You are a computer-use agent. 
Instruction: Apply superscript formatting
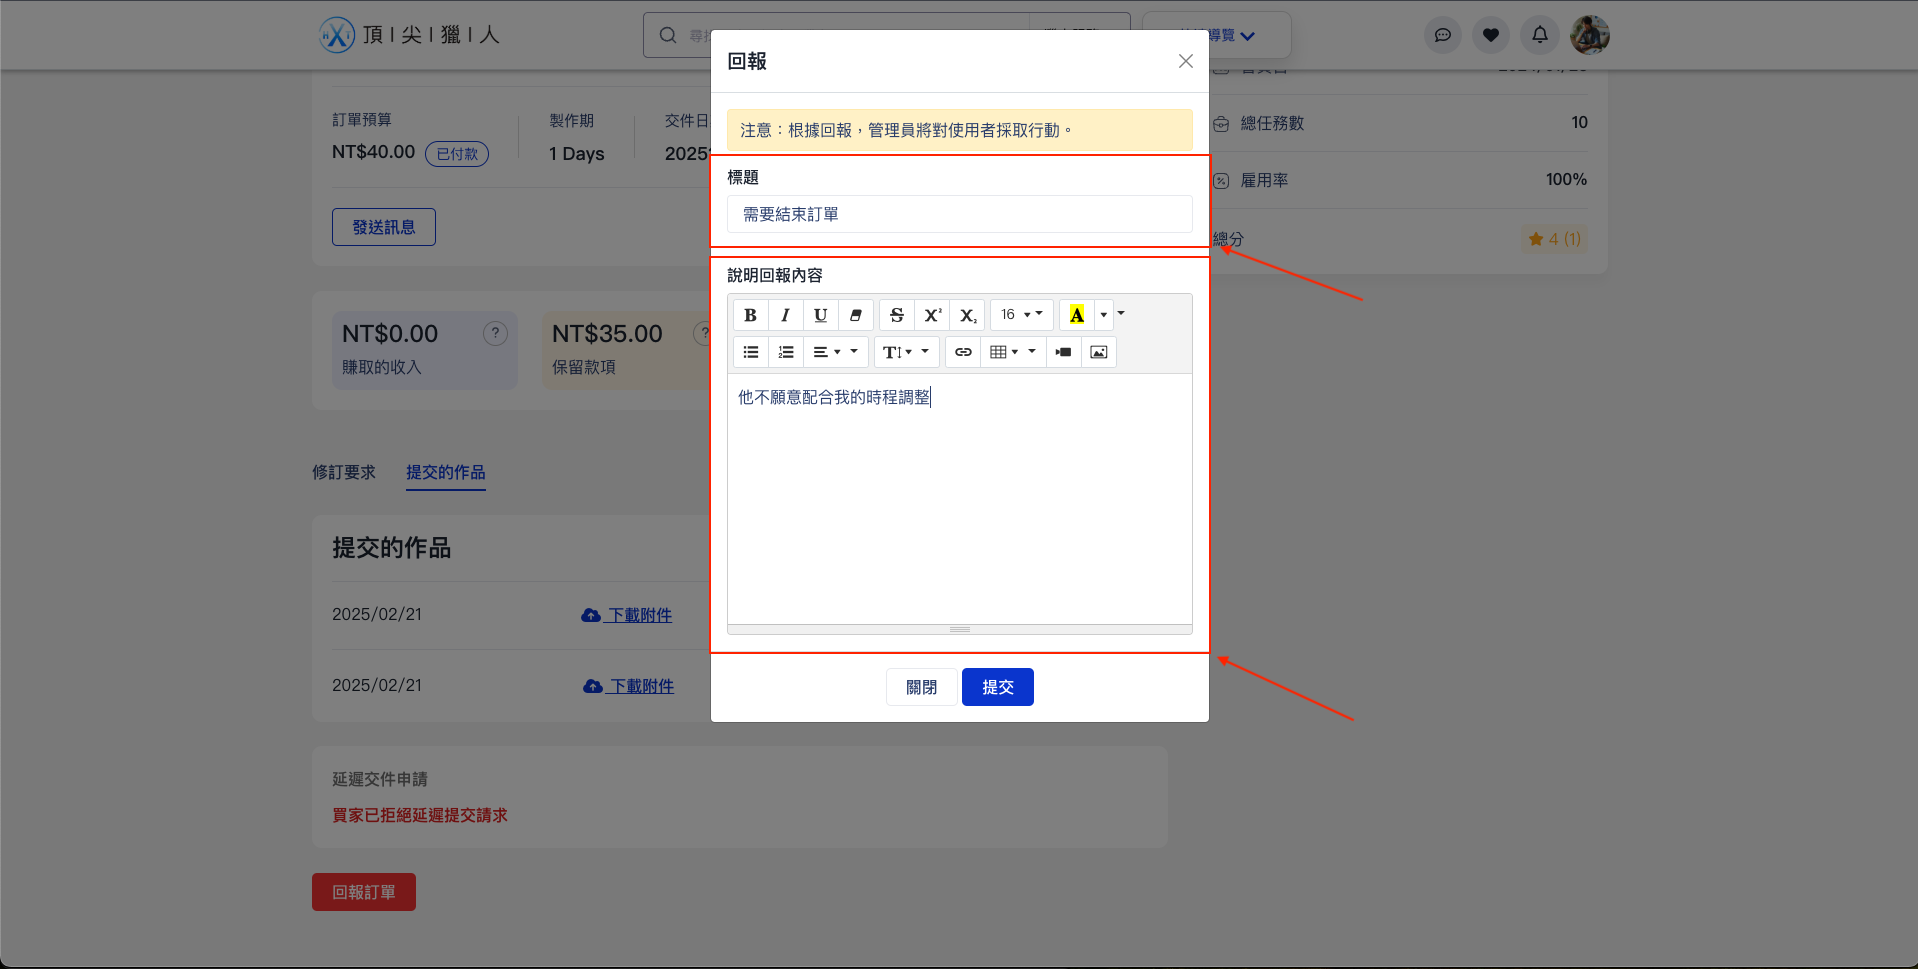coord(931,314)
